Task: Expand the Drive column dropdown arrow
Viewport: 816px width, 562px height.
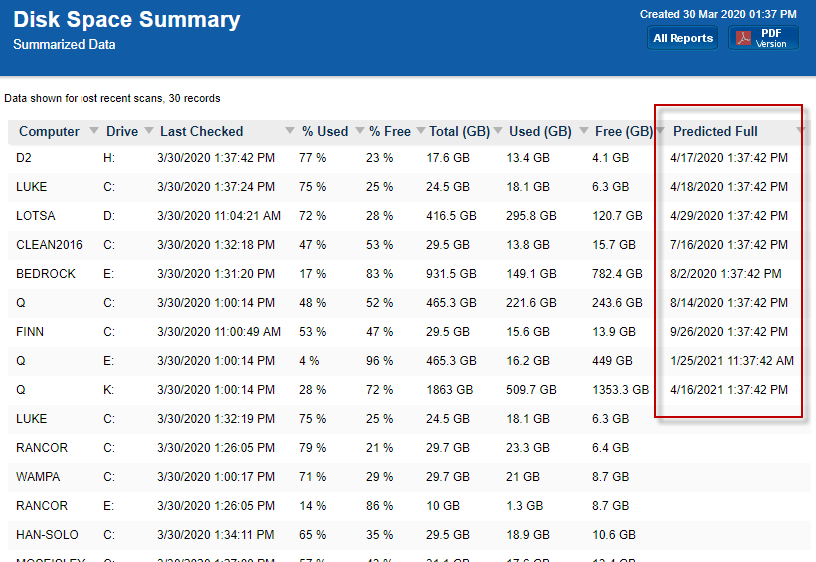Action: [149, 131]
